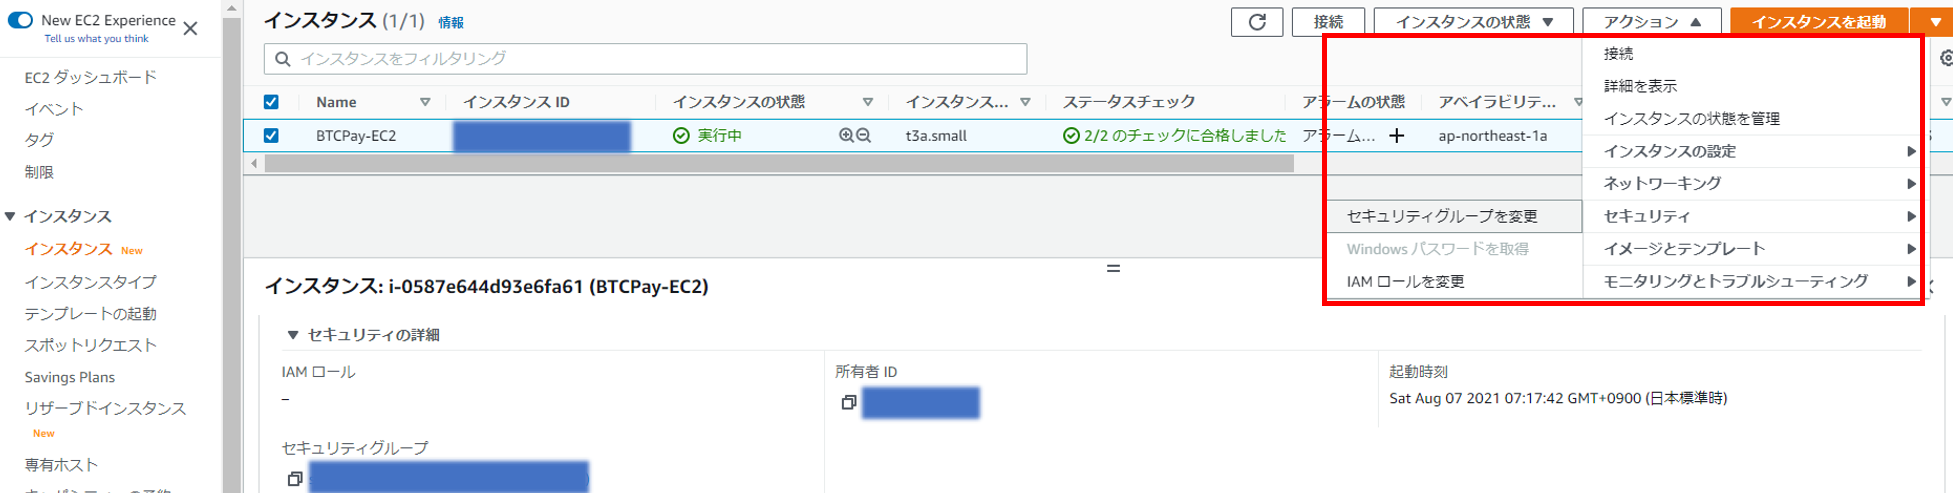Collapse the セキュリティの詳細 section
Viewport: 1953px width, 493px height.
coord(293,335)
